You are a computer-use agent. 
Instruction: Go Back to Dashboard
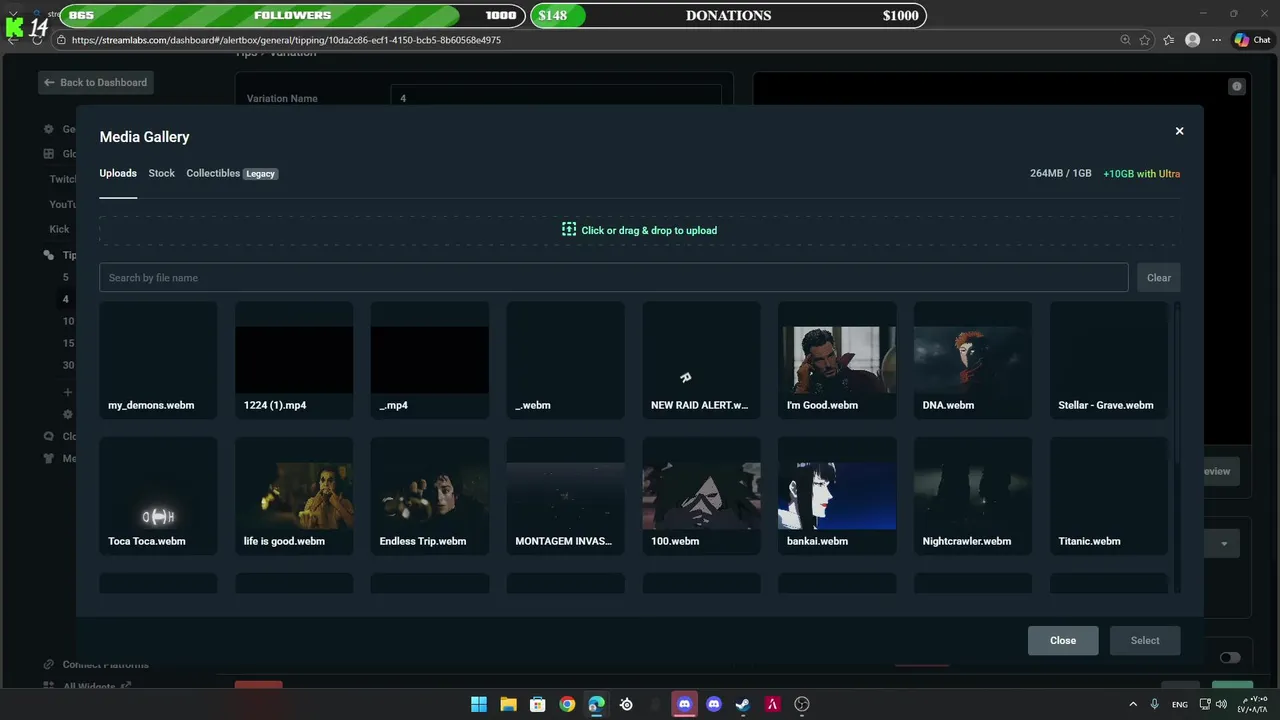(x=96, y=82)
